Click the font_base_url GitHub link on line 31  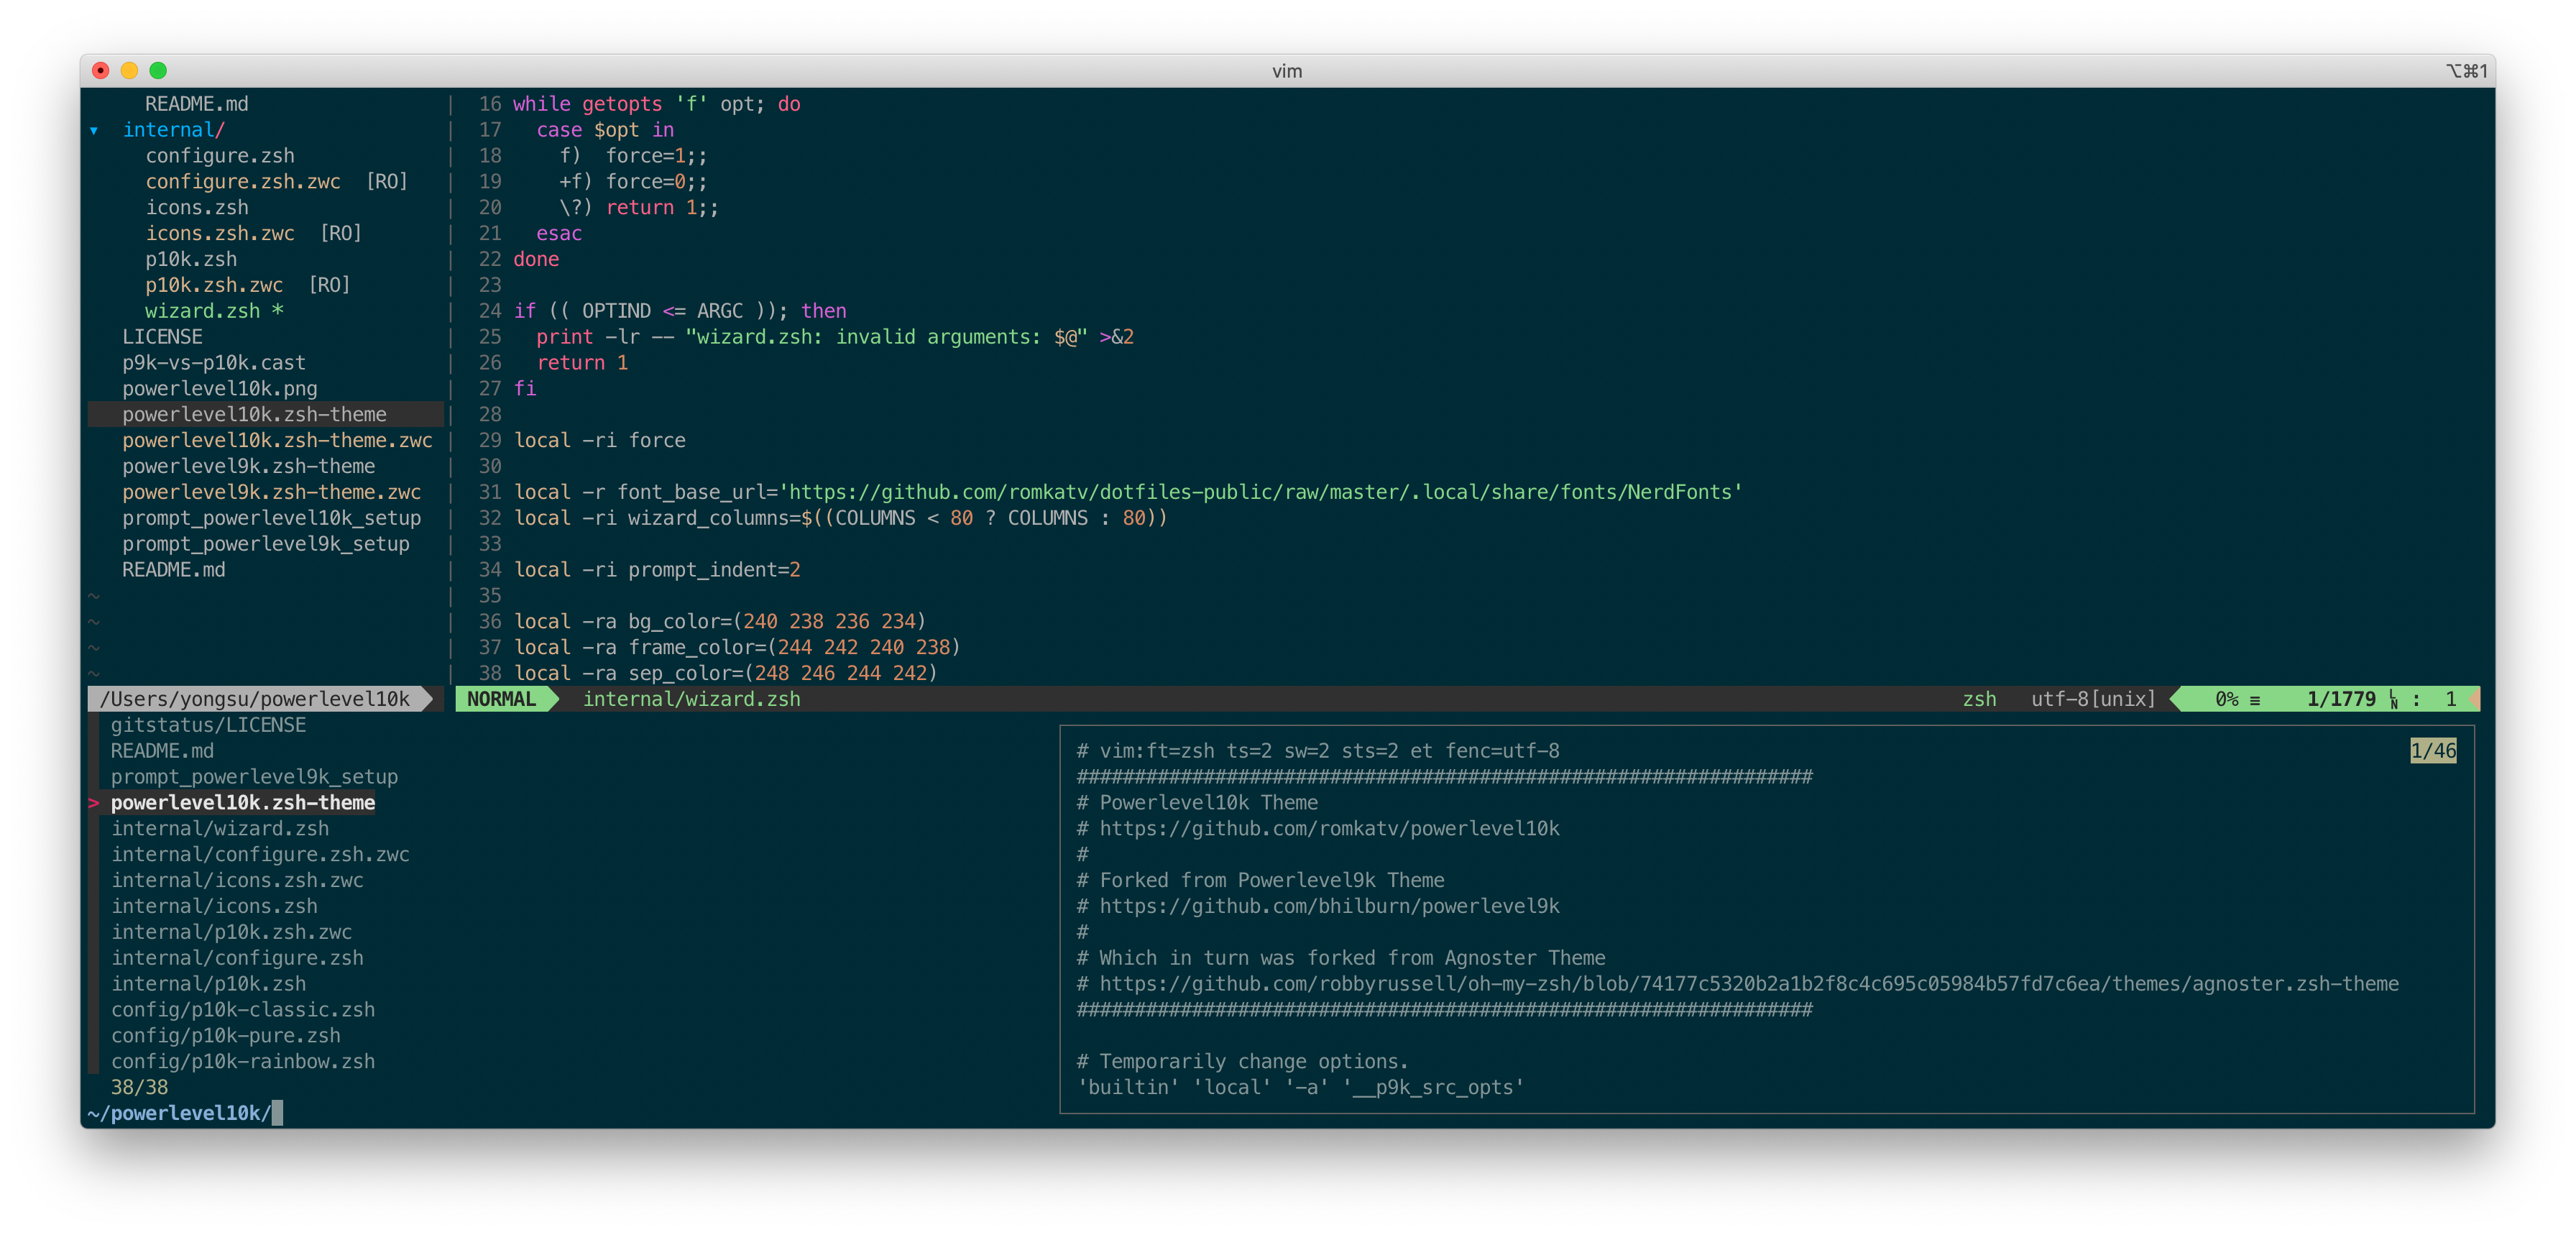click(1260, 492)
